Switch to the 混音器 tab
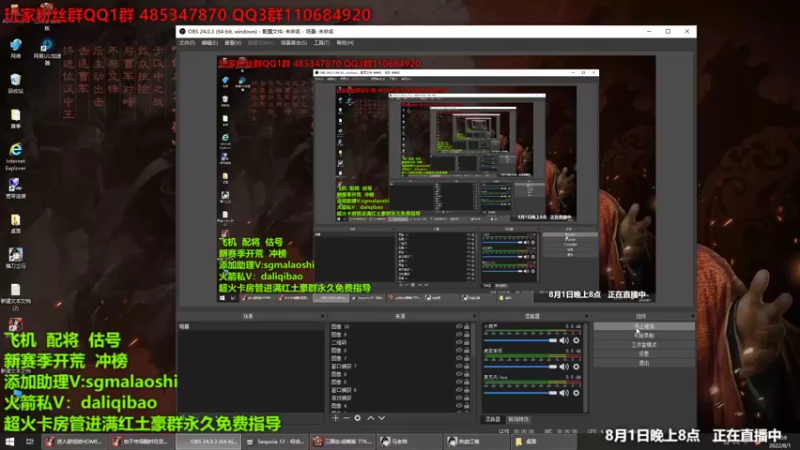 [x=492, y=419]
